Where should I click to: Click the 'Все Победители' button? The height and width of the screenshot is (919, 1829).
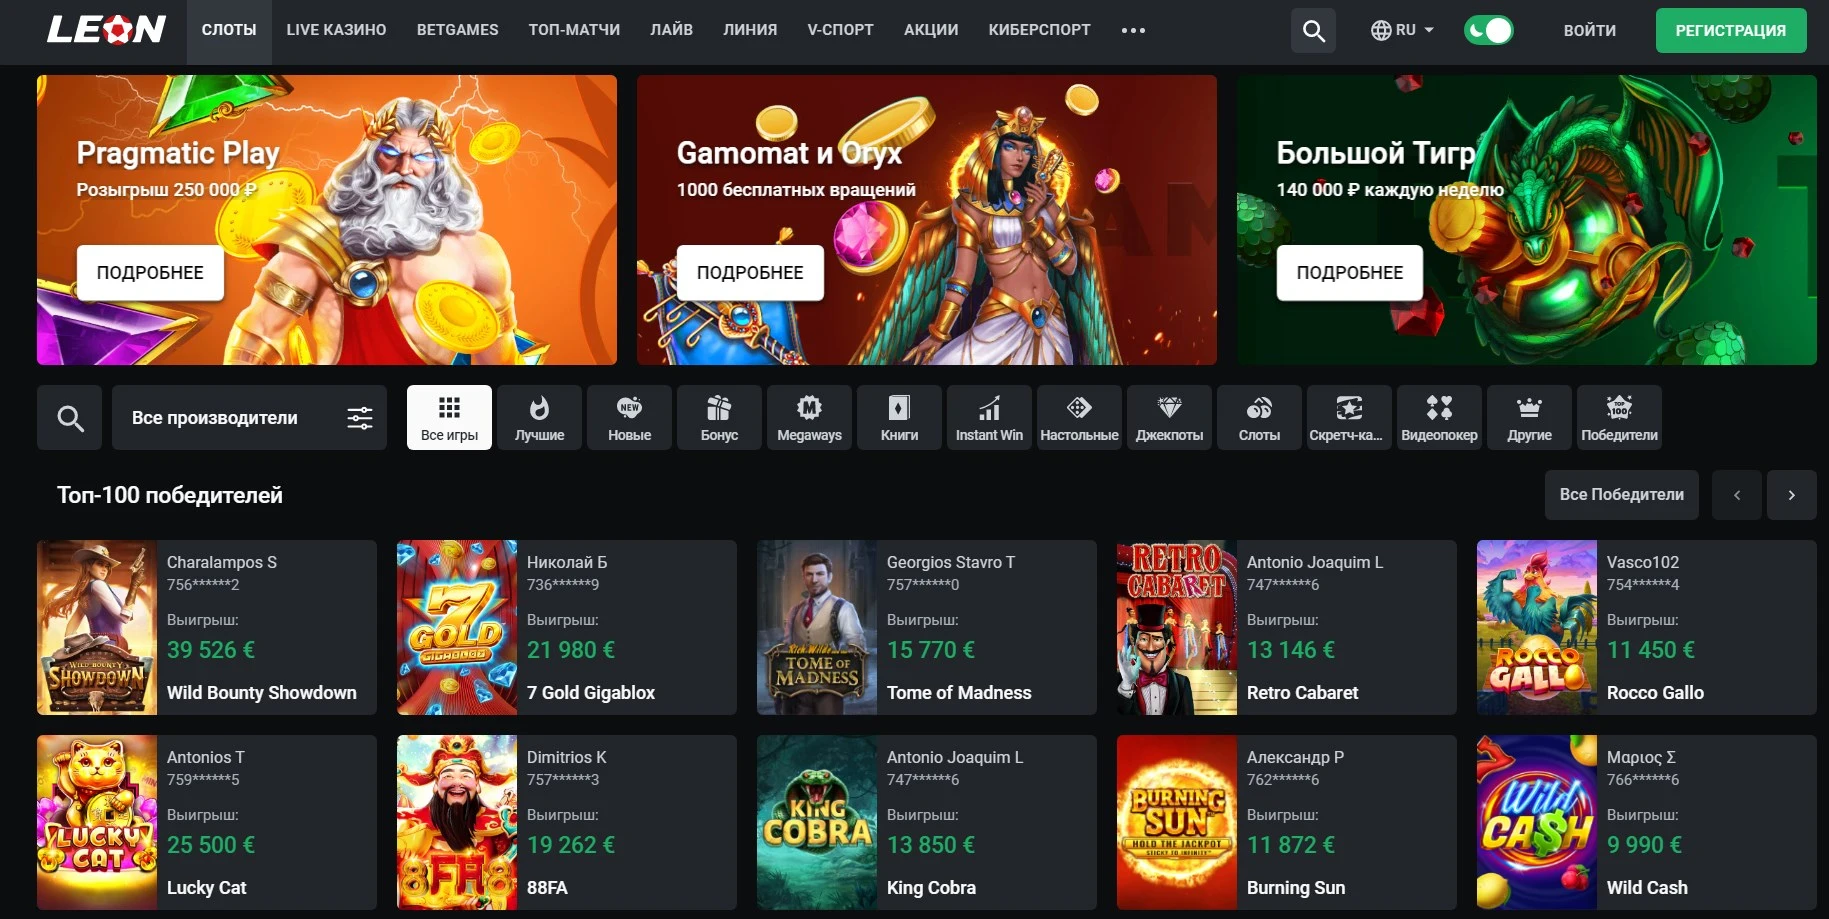coord(1621,495)
